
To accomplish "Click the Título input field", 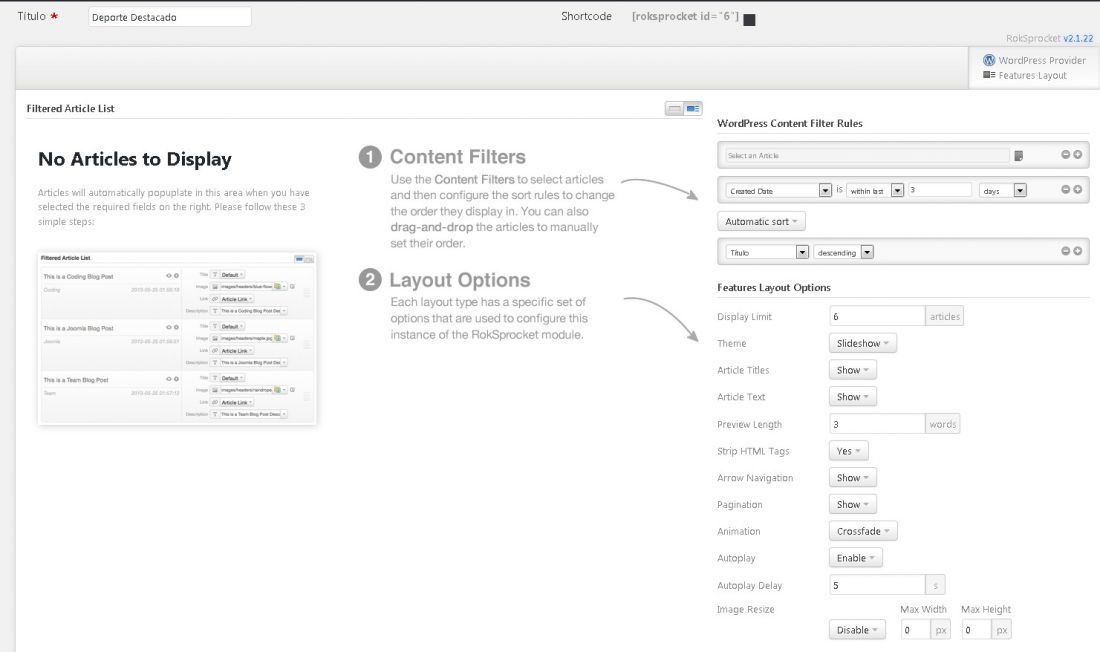I will [169, 17].
